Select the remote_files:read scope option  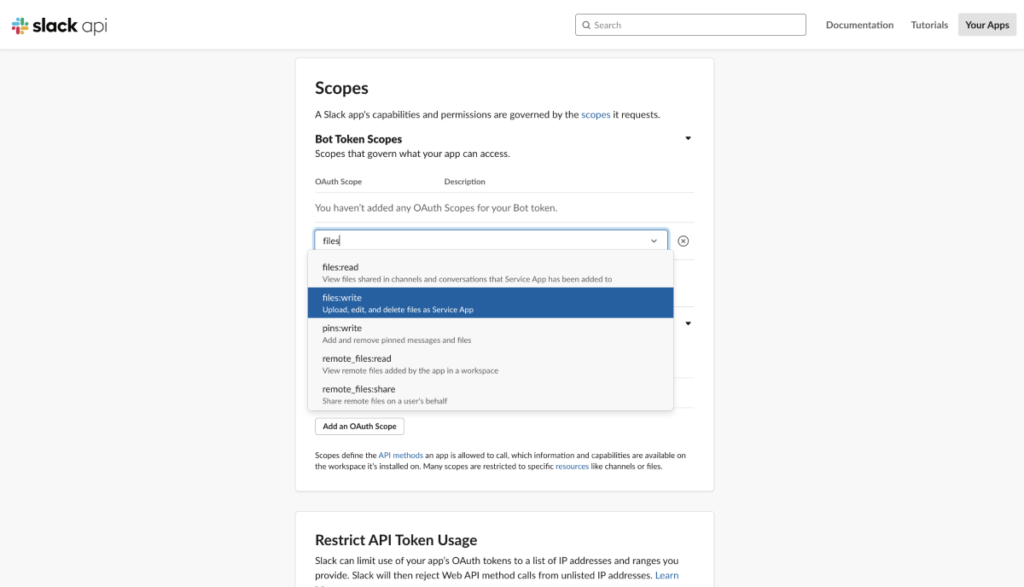(x=490, y=363)
